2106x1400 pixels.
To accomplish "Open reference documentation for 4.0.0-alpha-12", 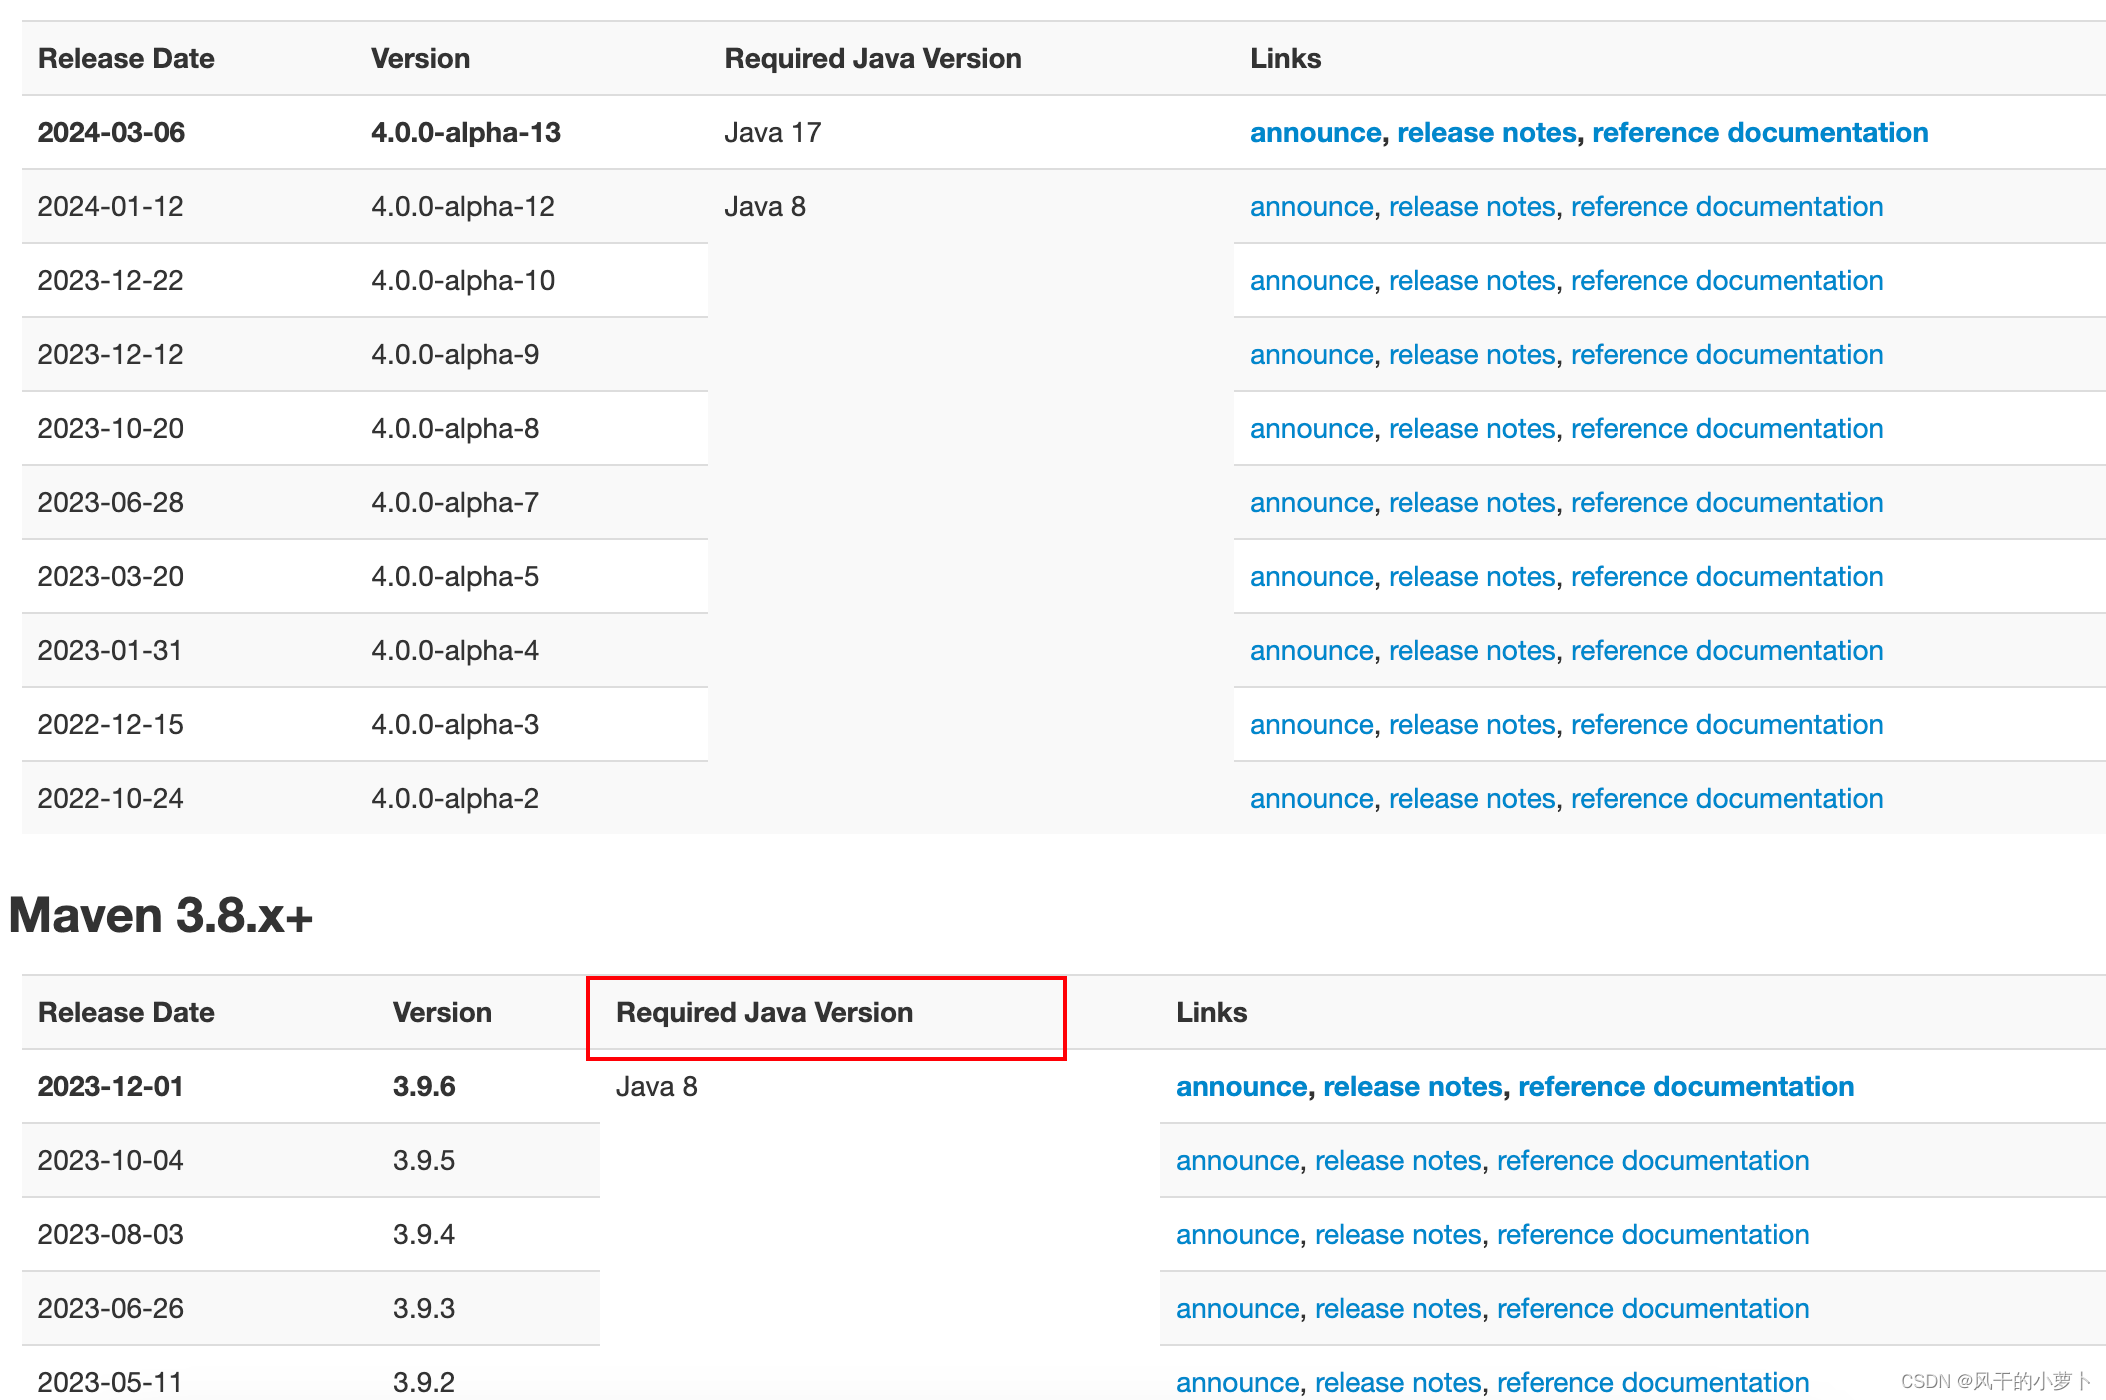I will 1727,206.
